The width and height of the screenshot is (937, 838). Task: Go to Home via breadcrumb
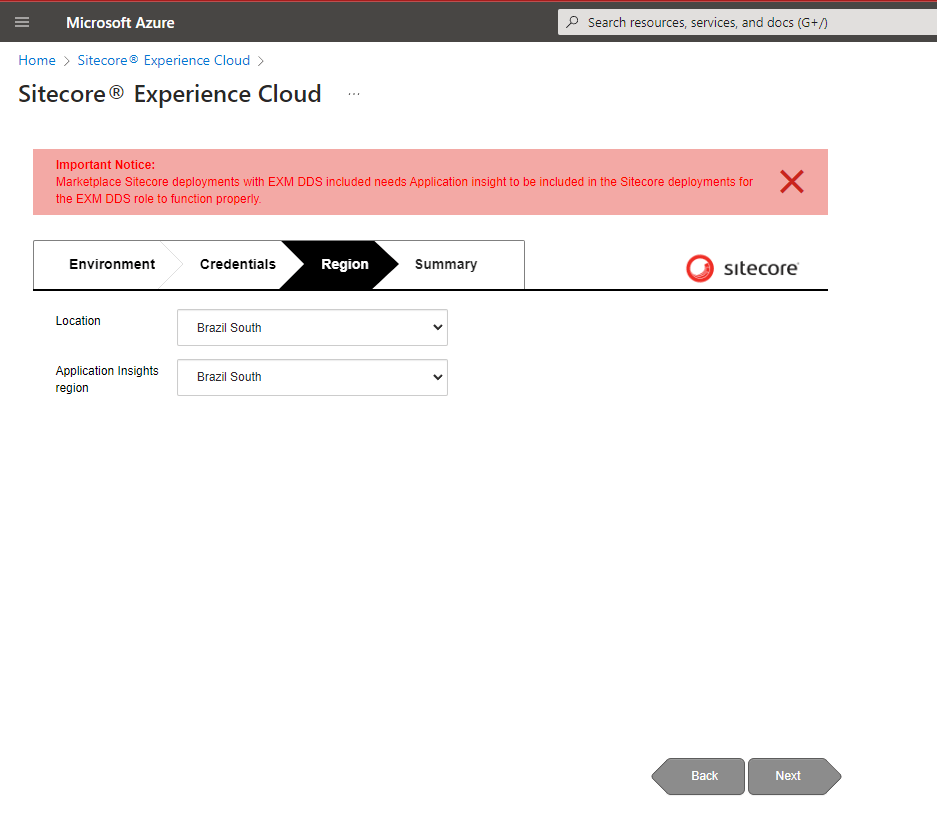pos(37,60)
